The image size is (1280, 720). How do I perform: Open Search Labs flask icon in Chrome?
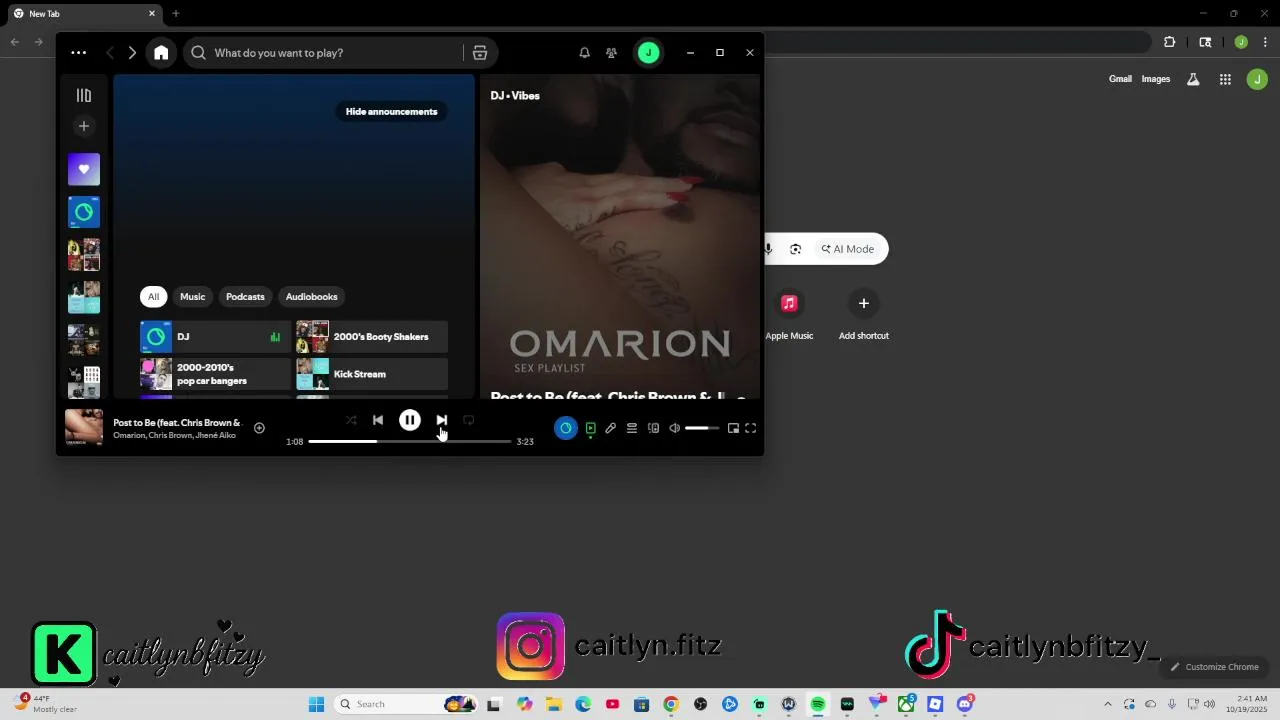click(1193, 79)
